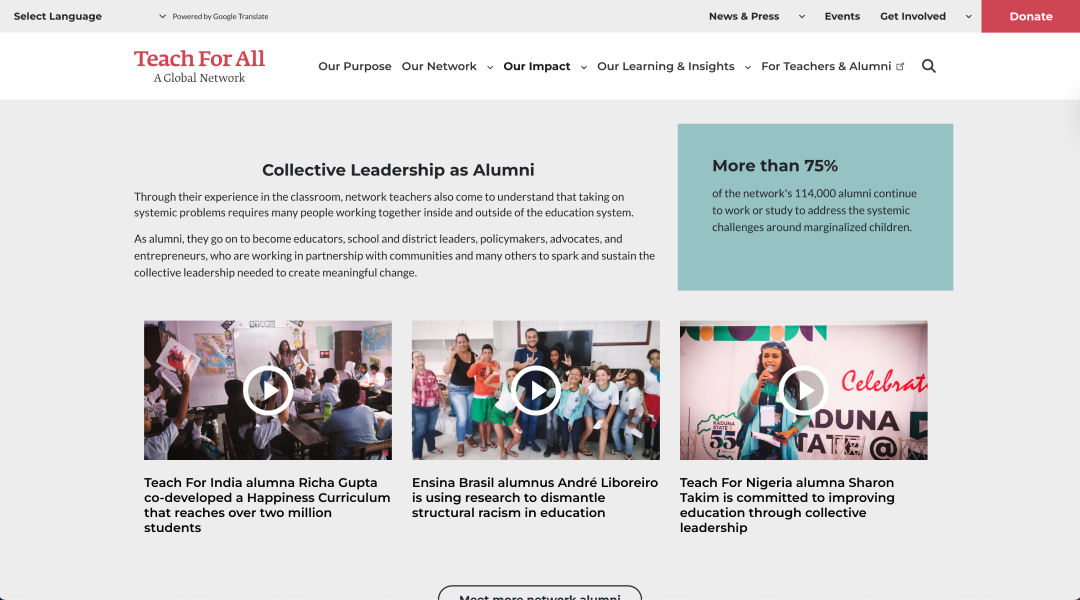
Task: Open the site search magnifier icon
Action: tap(928, 66)
